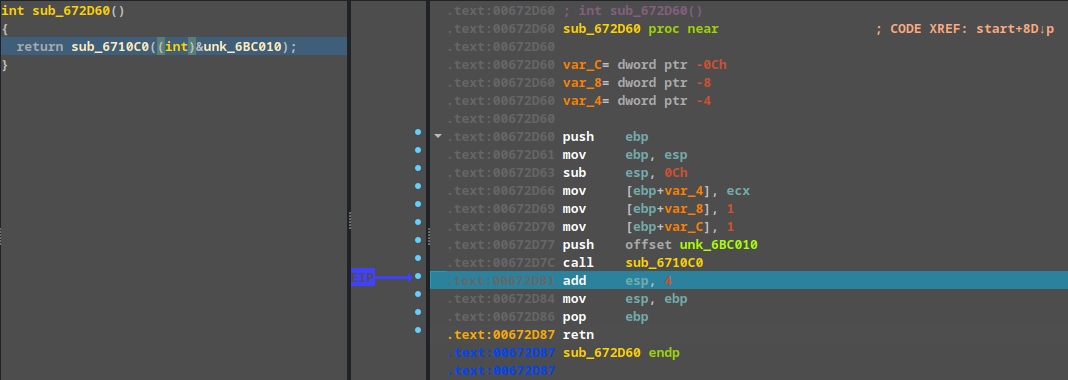This screenshot has width=1068, height=380.
Task: Toggle breakpoint dot beside call sub_6710C0
Action: (x=418, y=258)
